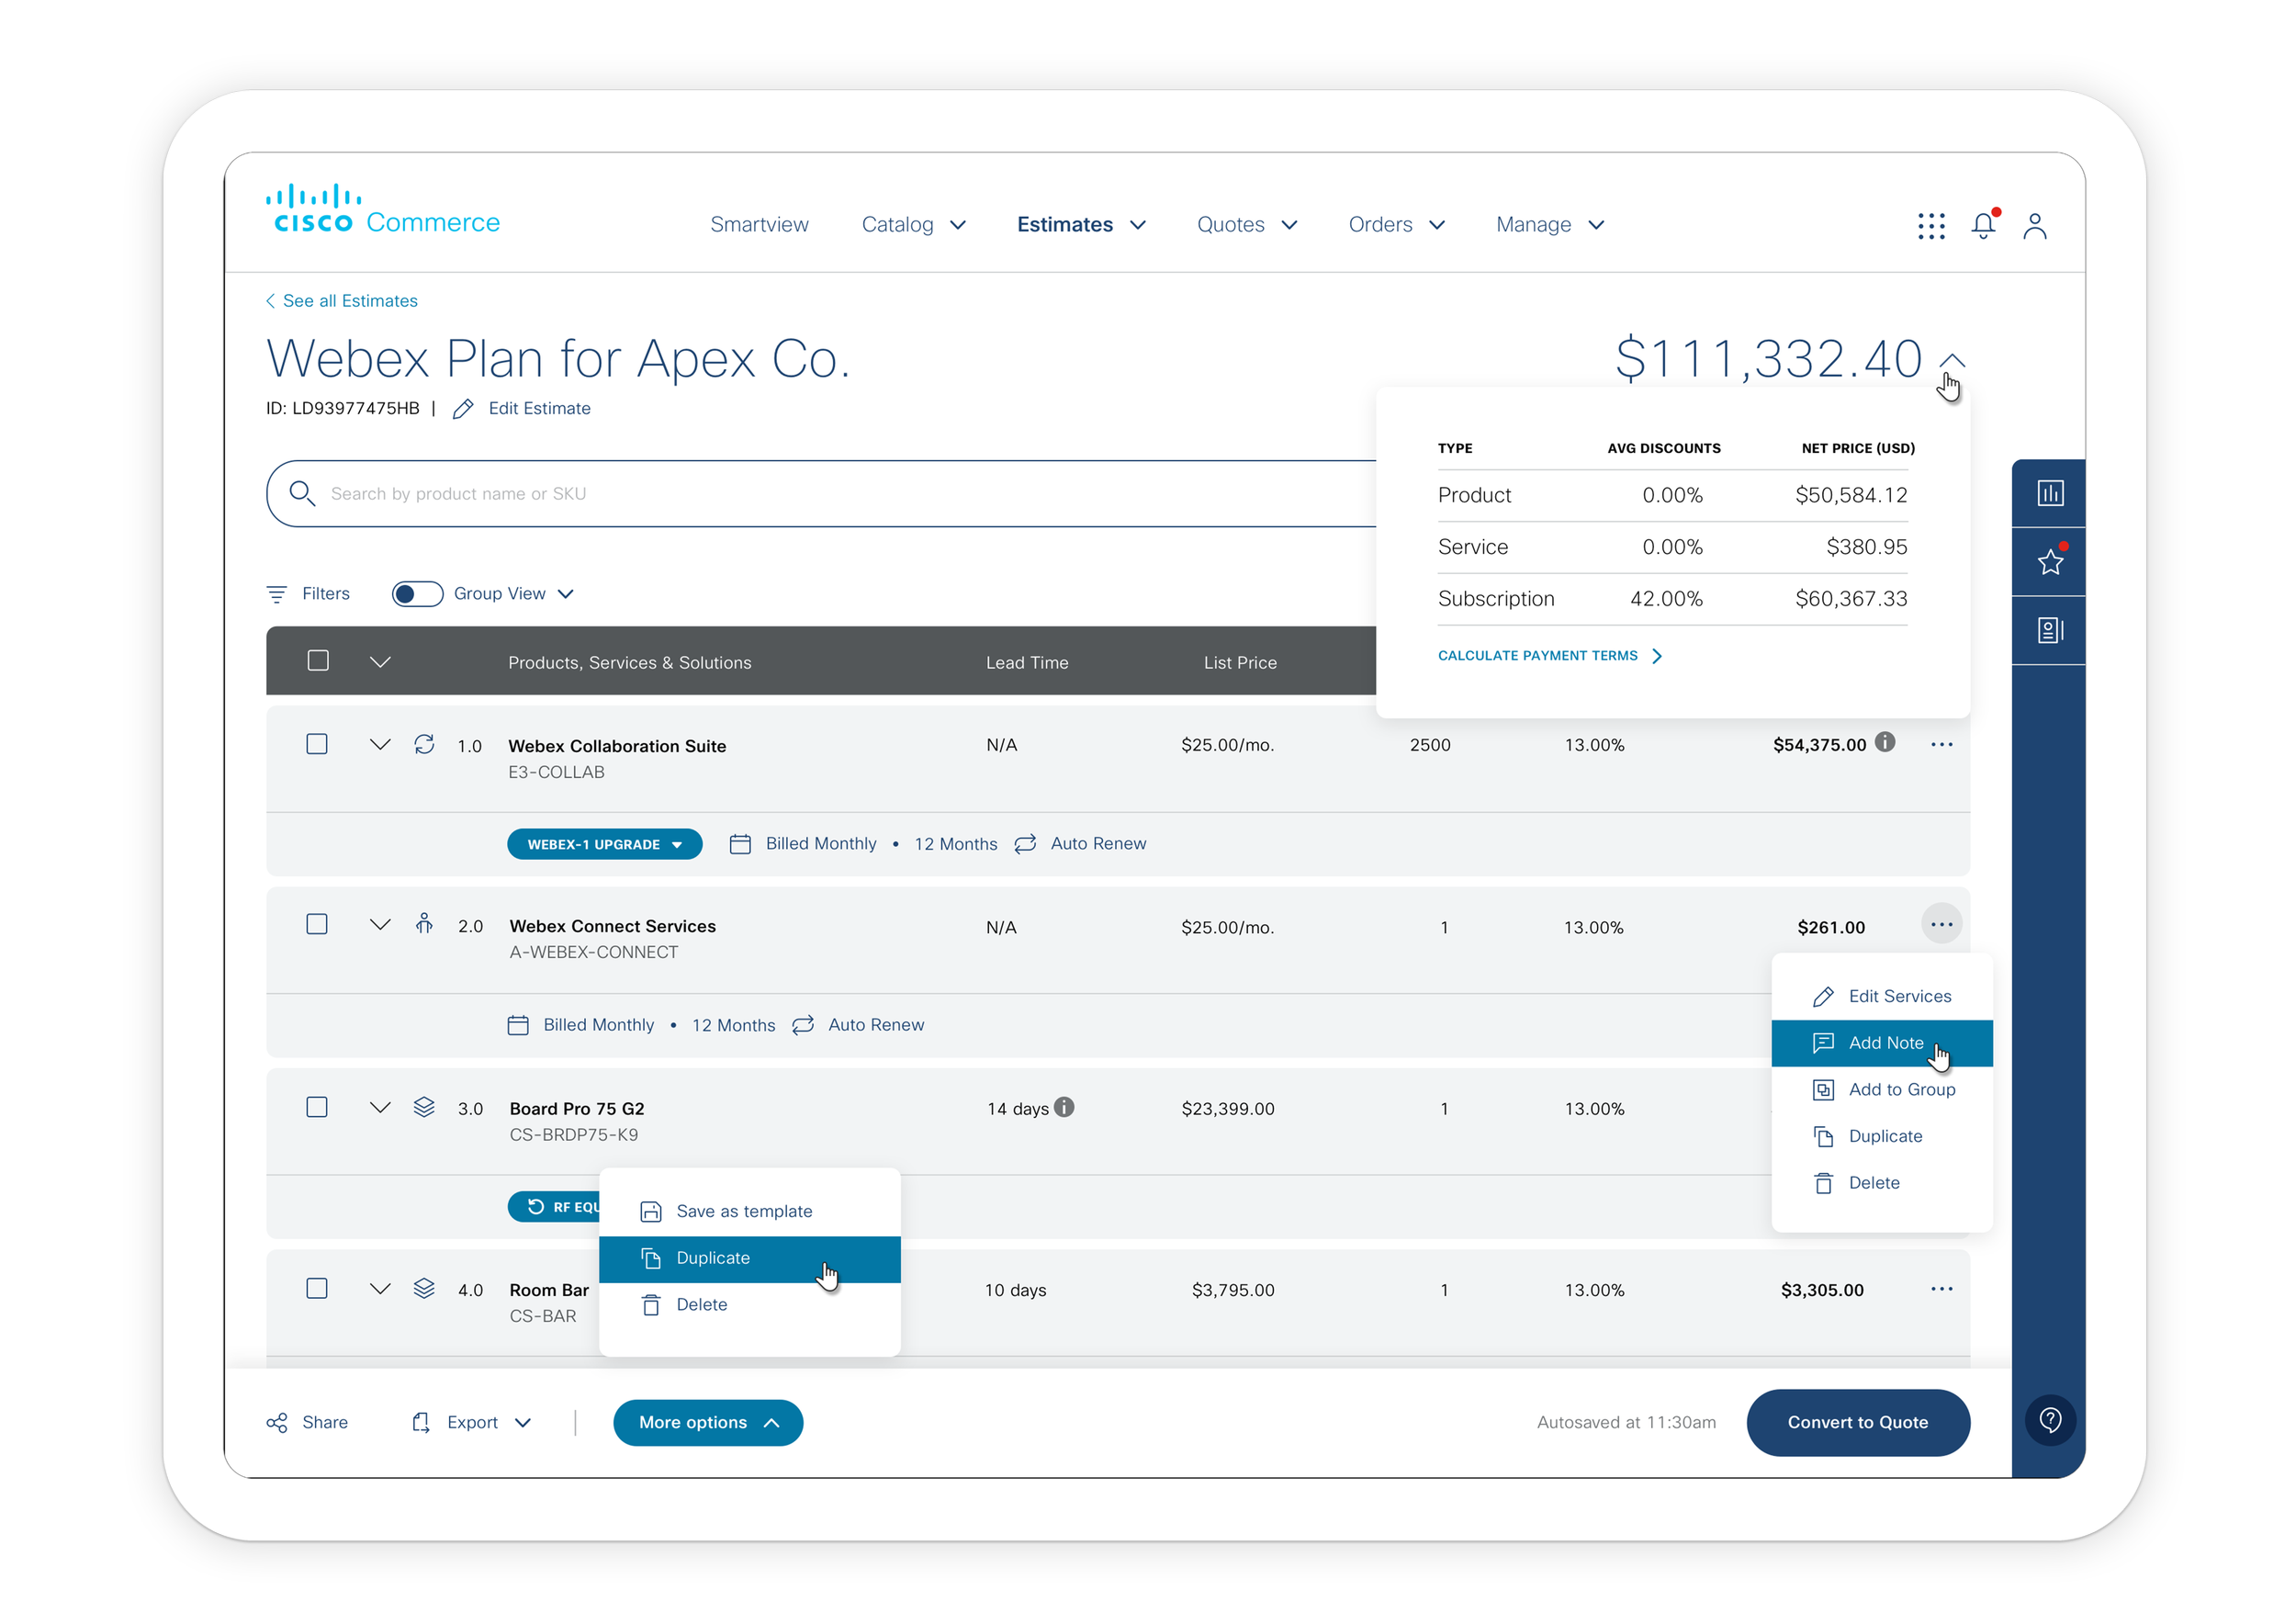
Task: Open the star favorites sidebar icon
Action: point(2050,562)
